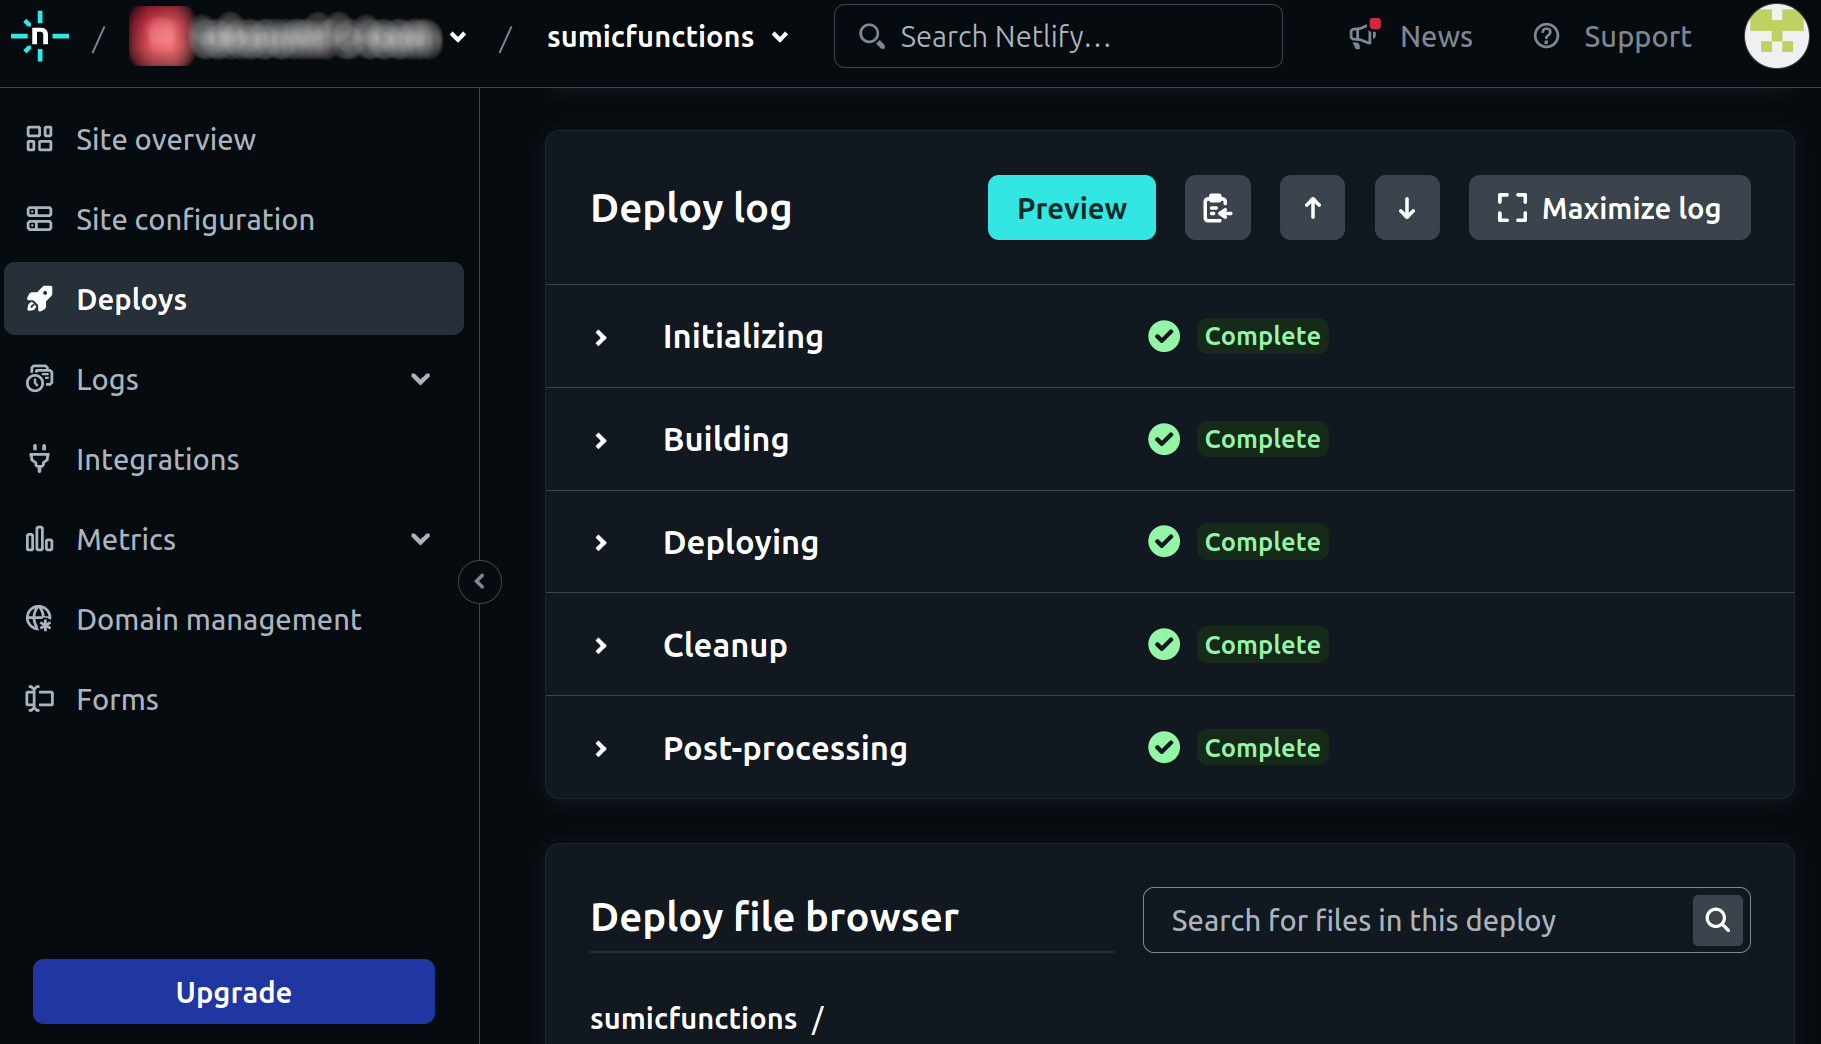Expand the Metrics submenu chevron
Image resolution: width=1821 pixels, height=1044 pixels.
pyautogui.click(x=421, y=539)
